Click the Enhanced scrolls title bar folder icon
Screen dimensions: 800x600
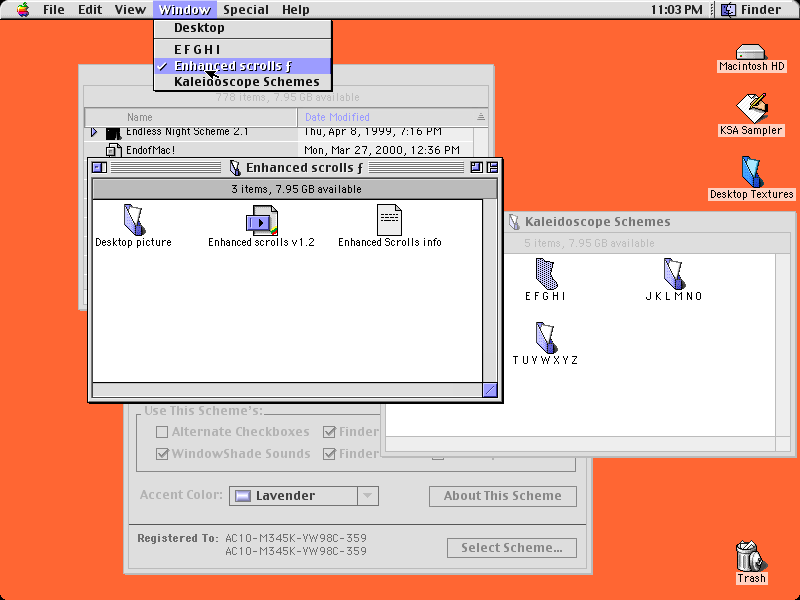pyautogui.click(x=235, y=167)
